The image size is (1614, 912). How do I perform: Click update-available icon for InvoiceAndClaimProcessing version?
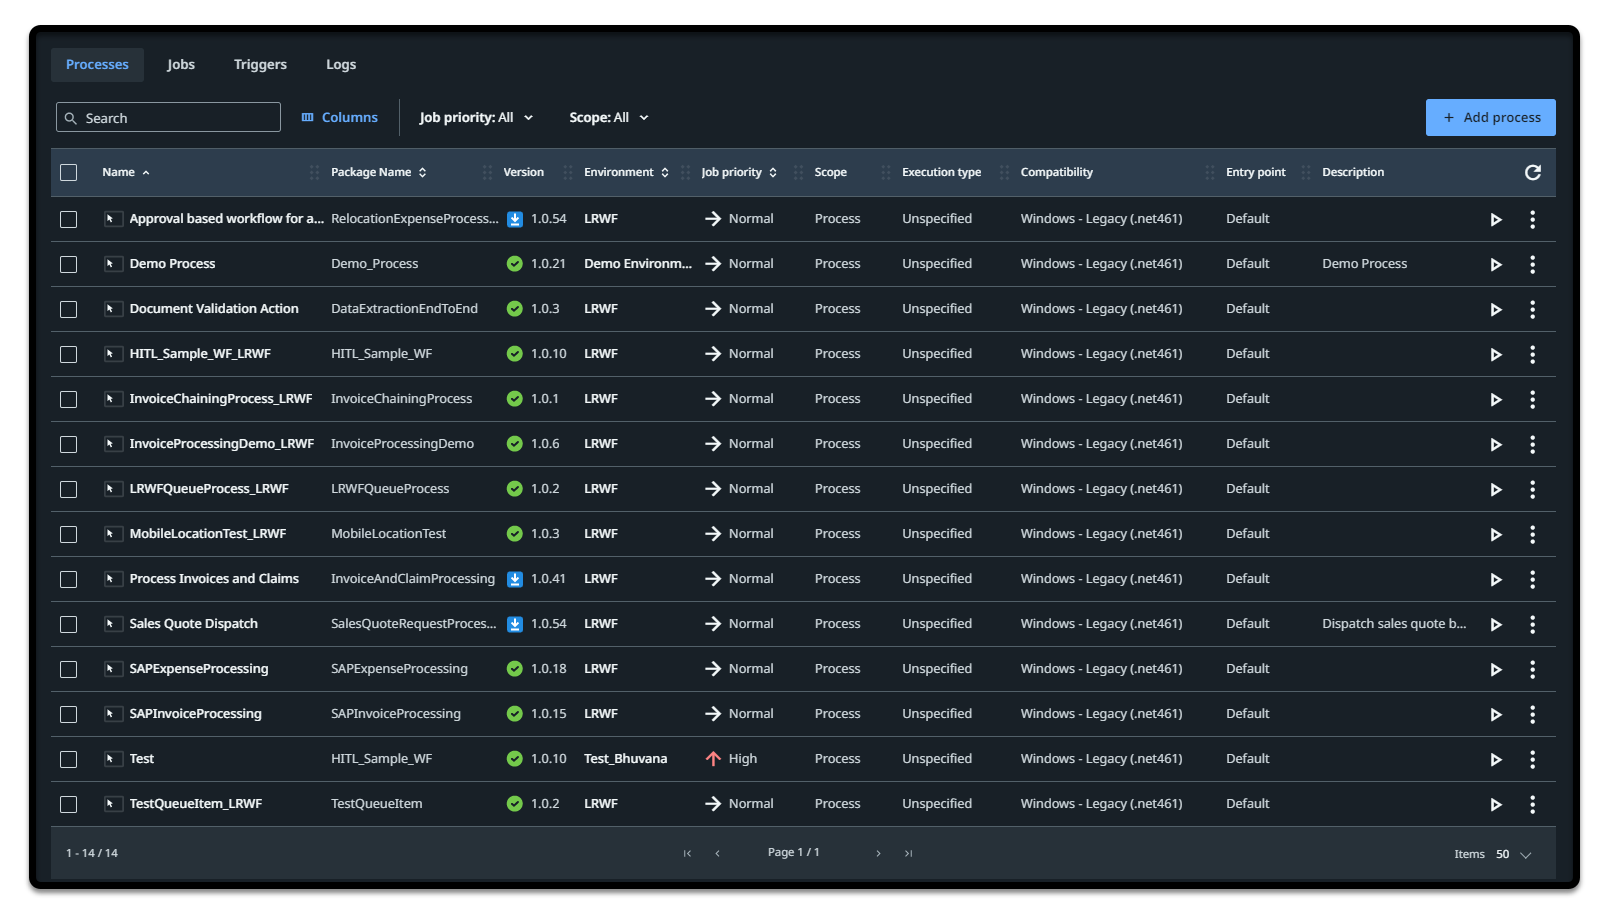tap(515, 580)
